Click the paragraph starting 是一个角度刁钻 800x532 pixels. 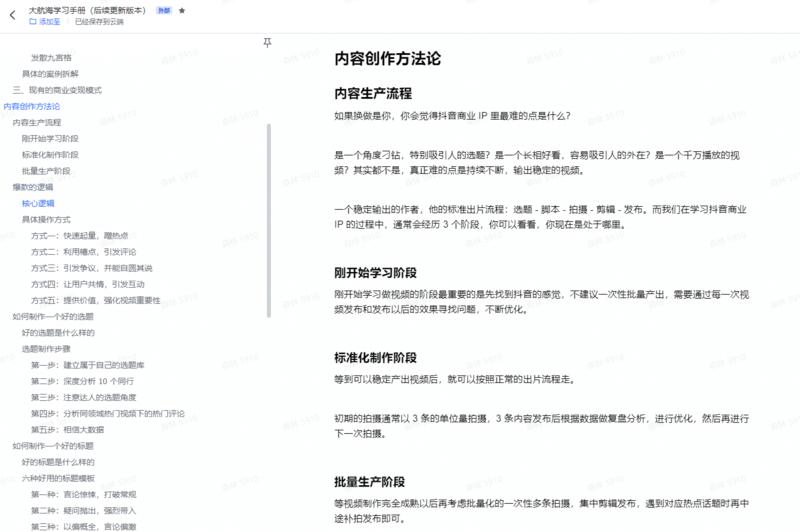coord(537,162)
